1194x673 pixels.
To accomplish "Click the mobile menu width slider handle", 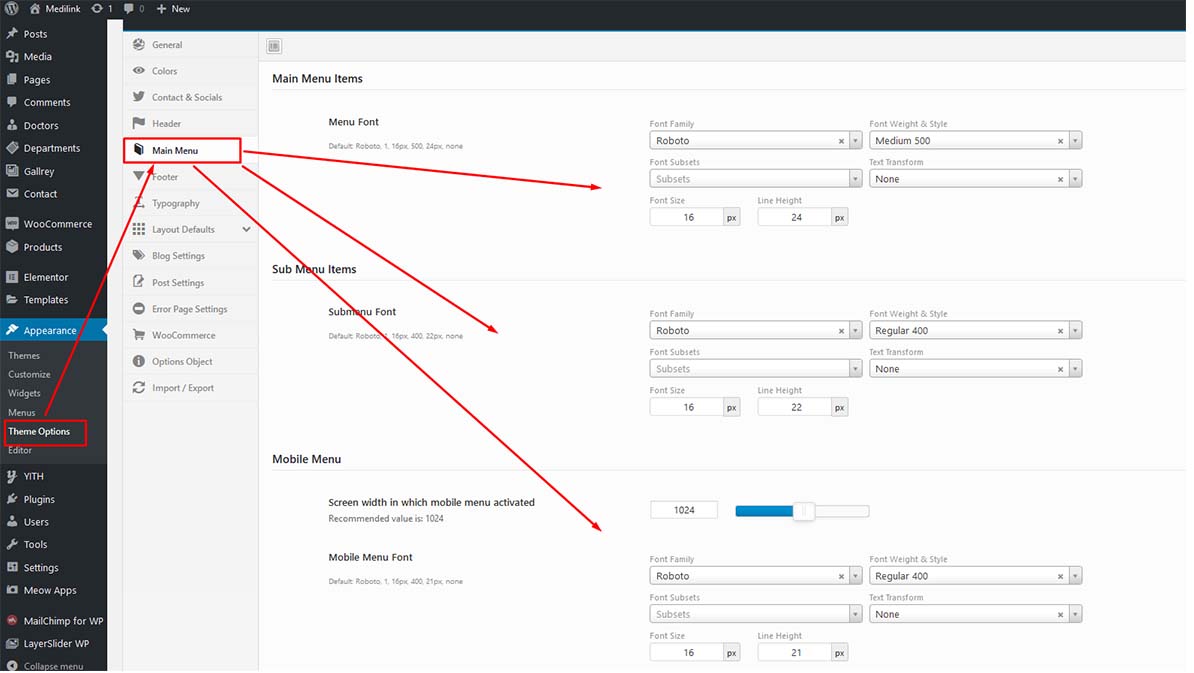I will [x=803, y=512].
